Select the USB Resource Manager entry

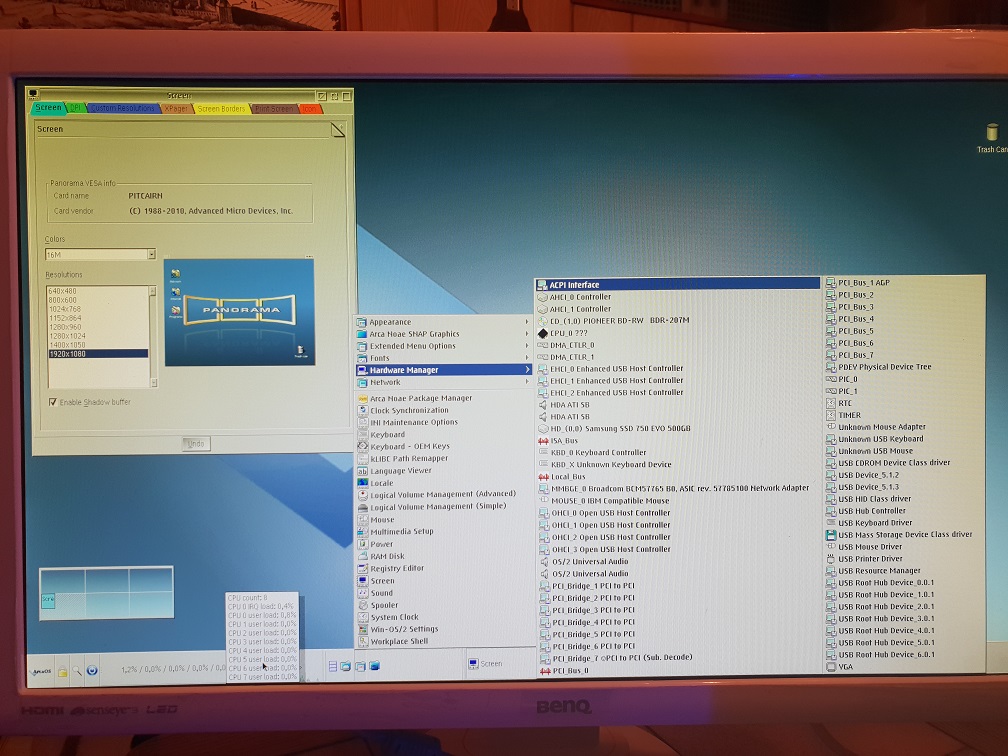(x=904, y=571)
